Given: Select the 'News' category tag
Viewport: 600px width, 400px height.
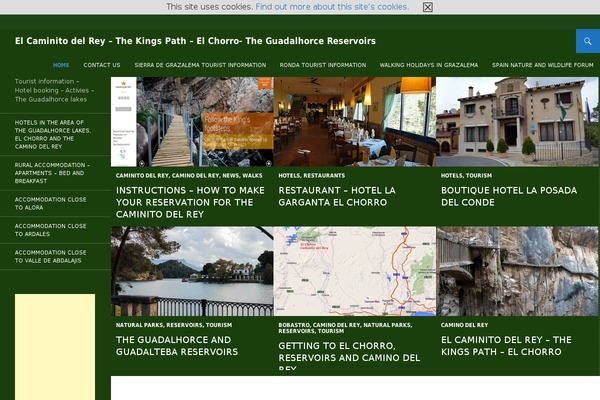Looking at the screenshot, I should coord(231,176).
